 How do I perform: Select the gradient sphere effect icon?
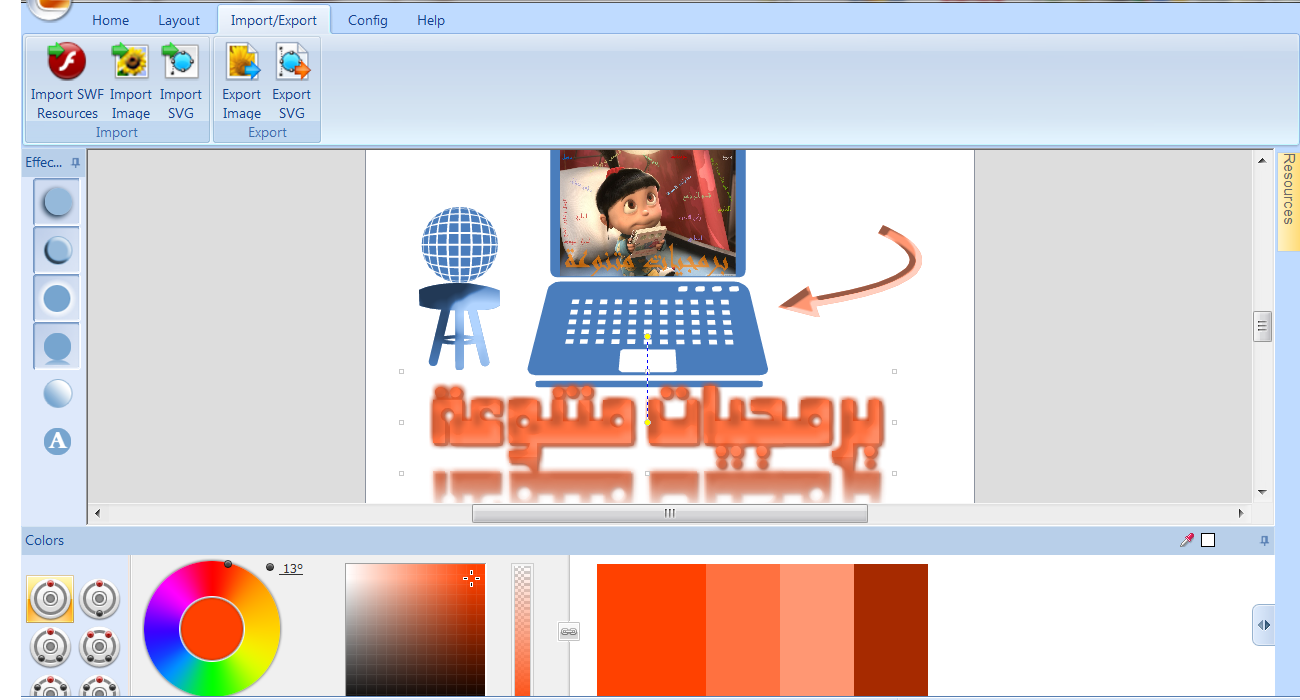click(x=58, y=393)
